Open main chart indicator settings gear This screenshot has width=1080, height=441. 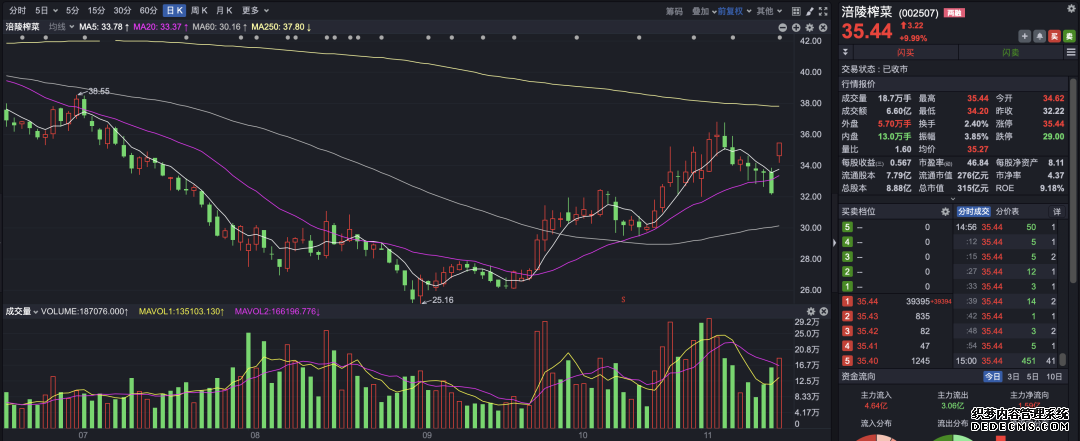(x=810, y=27)
